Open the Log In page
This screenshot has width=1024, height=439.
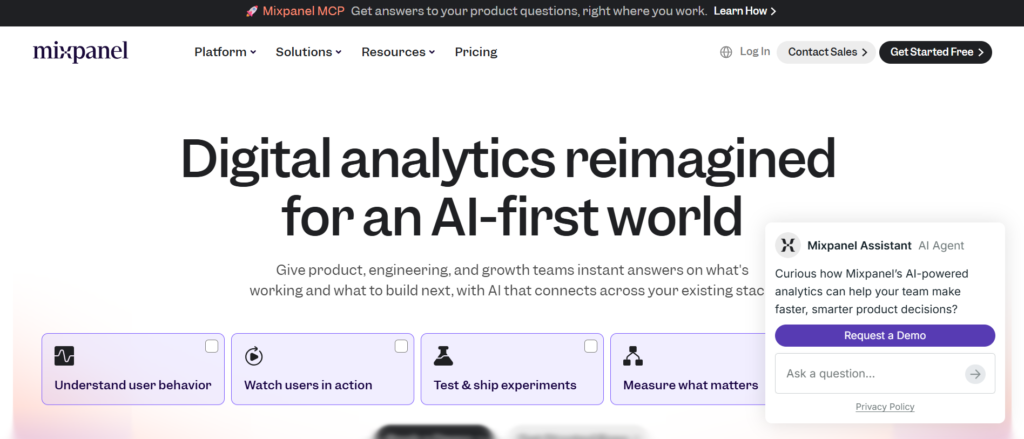[755, 52]
